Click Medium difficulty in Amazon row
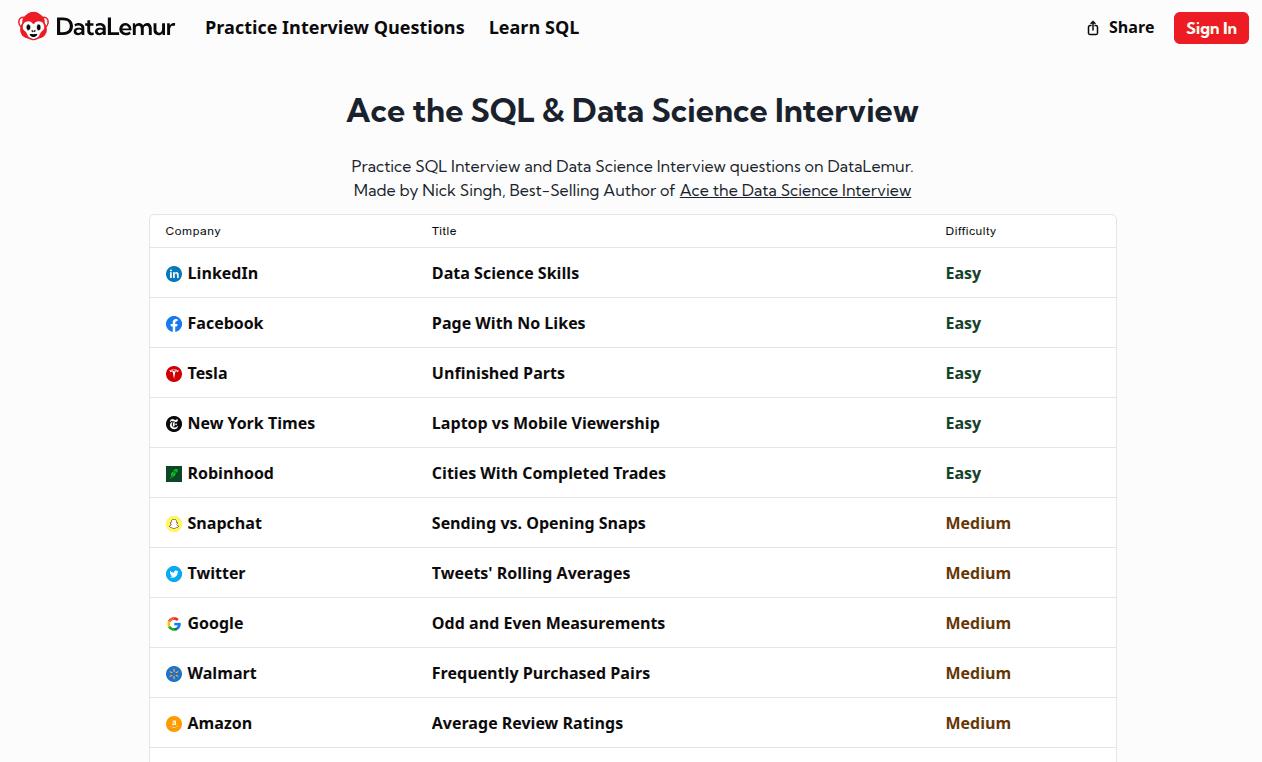The height and width of the screenshot is (762, 1262). (978, 723)
